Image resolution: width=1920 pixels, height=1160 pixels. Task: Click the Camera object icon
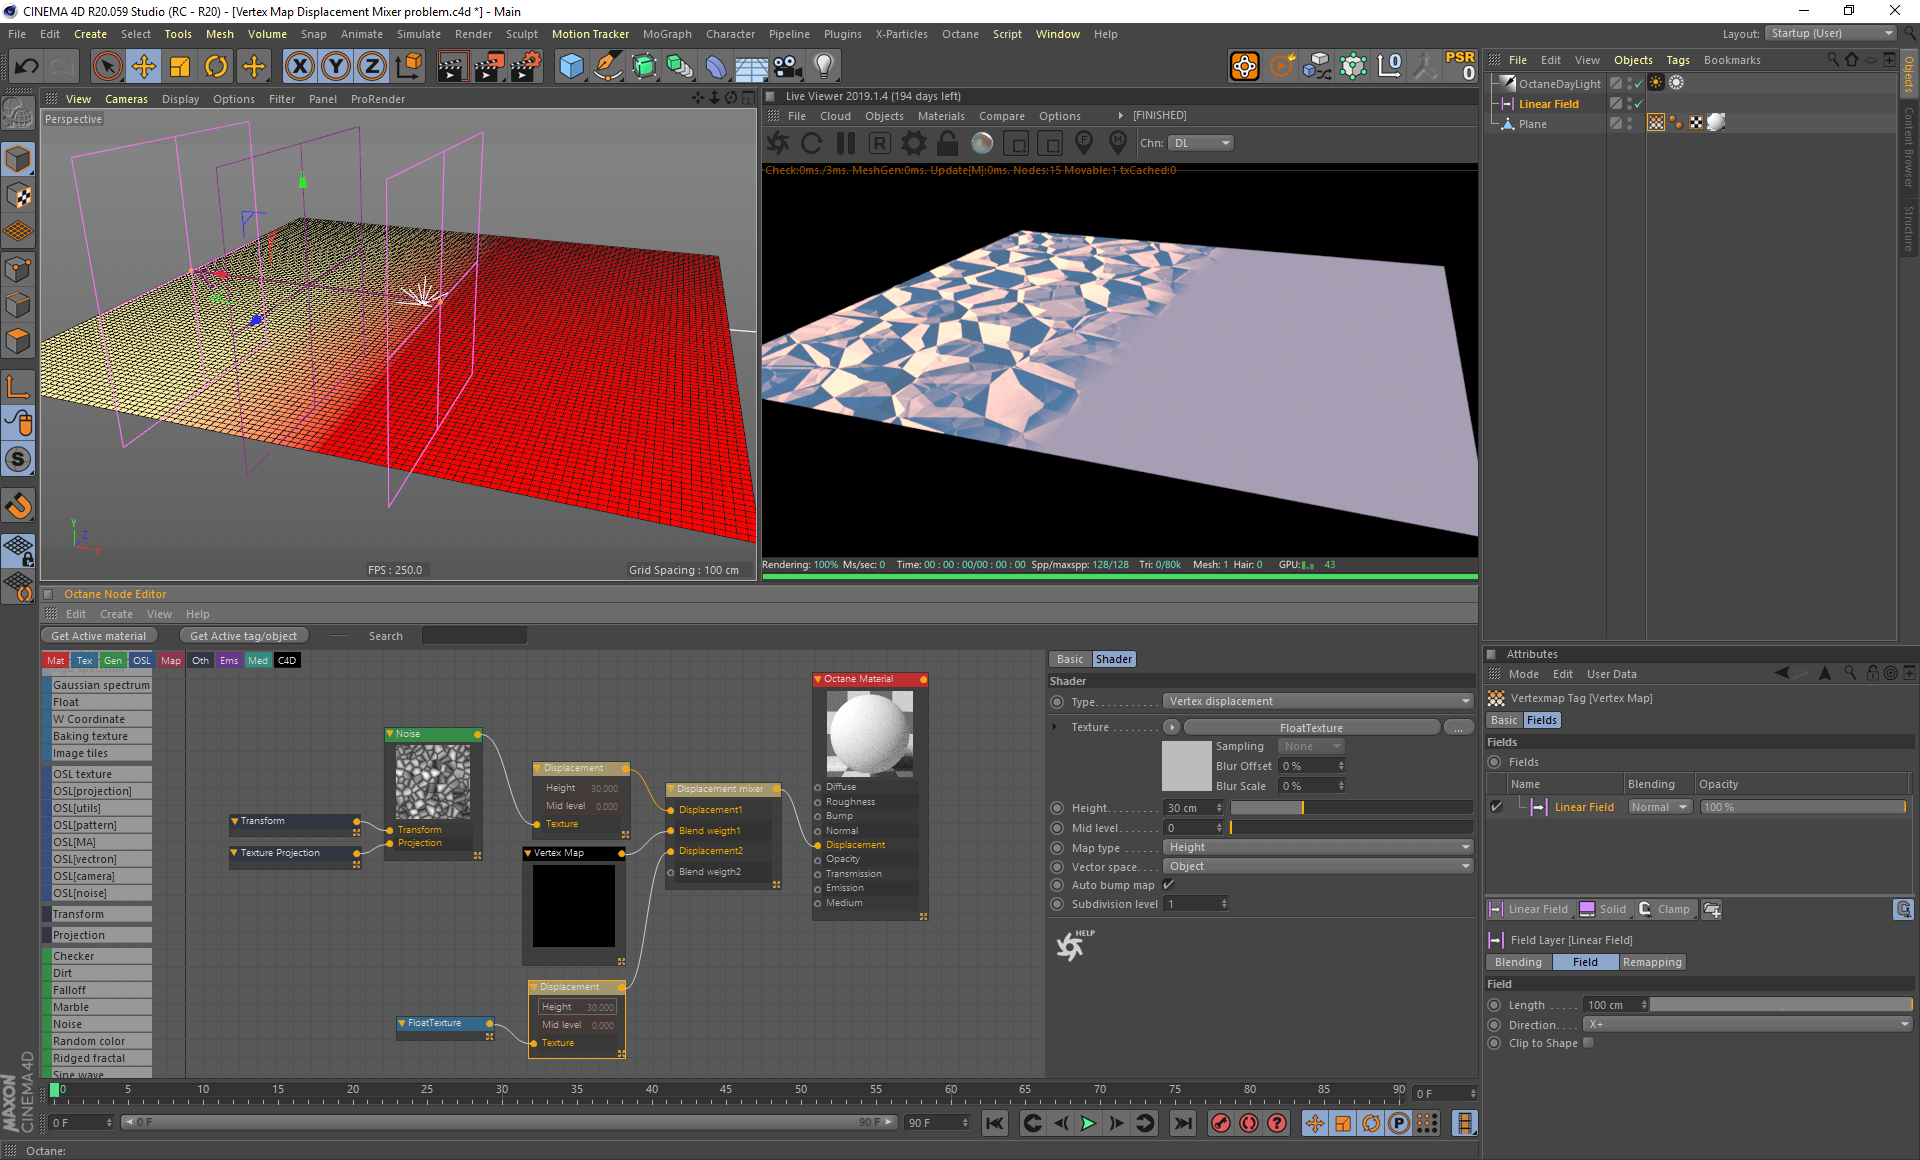788,67
